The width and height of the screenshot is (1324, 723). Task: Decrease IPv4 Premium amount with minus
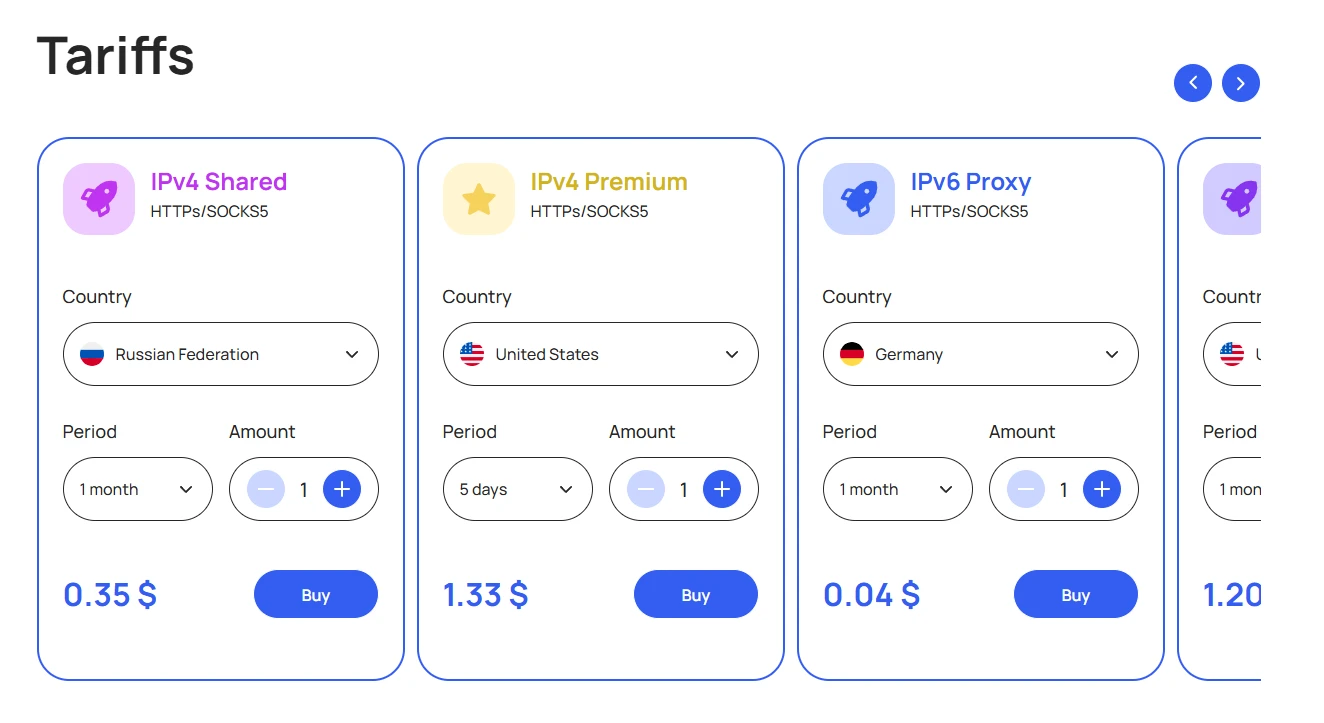(x=646, y=489)
